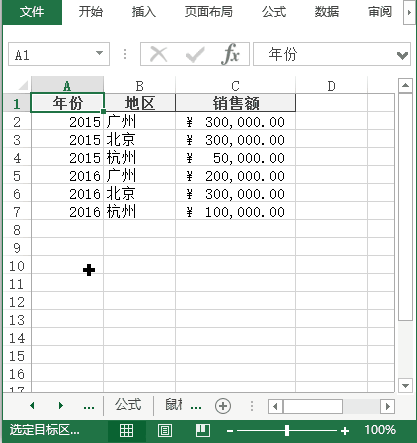Go to previous sheet tab arrow
Screen dimensions: 417x443
(x=32, y=406)
